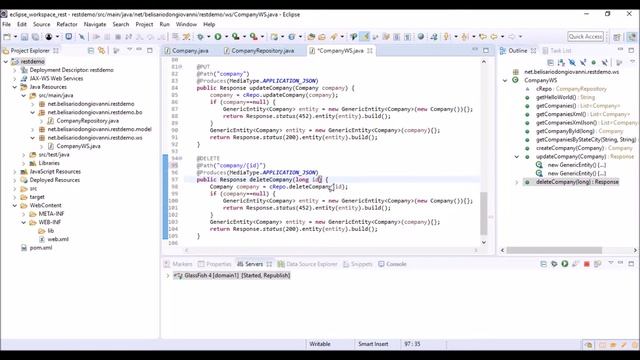Viewport: 640px width, 360px height.
Task: Click the Outline horizontal scrollbar thumb
Action: (x=554, y=250)
